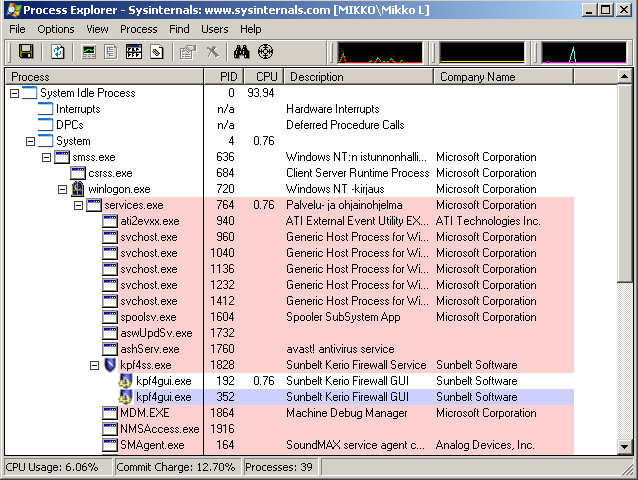
Task: Open the File menu
Action: click(17, 29)
